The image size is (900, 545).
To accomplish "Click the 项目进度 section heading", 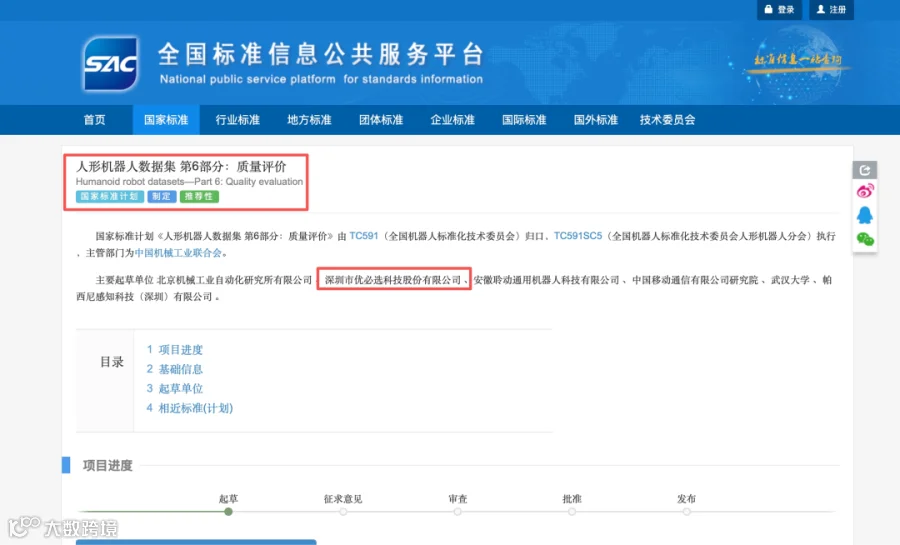I will 107,465.
